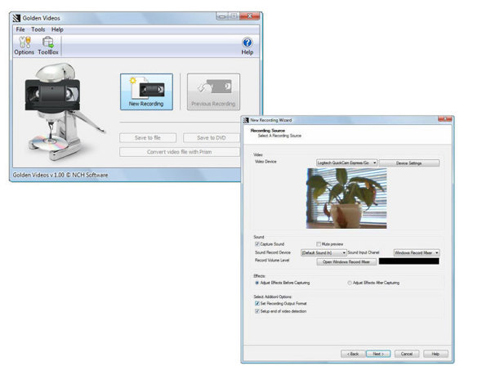
Task: Click the black record volume level bar
Action: [409, 261]
